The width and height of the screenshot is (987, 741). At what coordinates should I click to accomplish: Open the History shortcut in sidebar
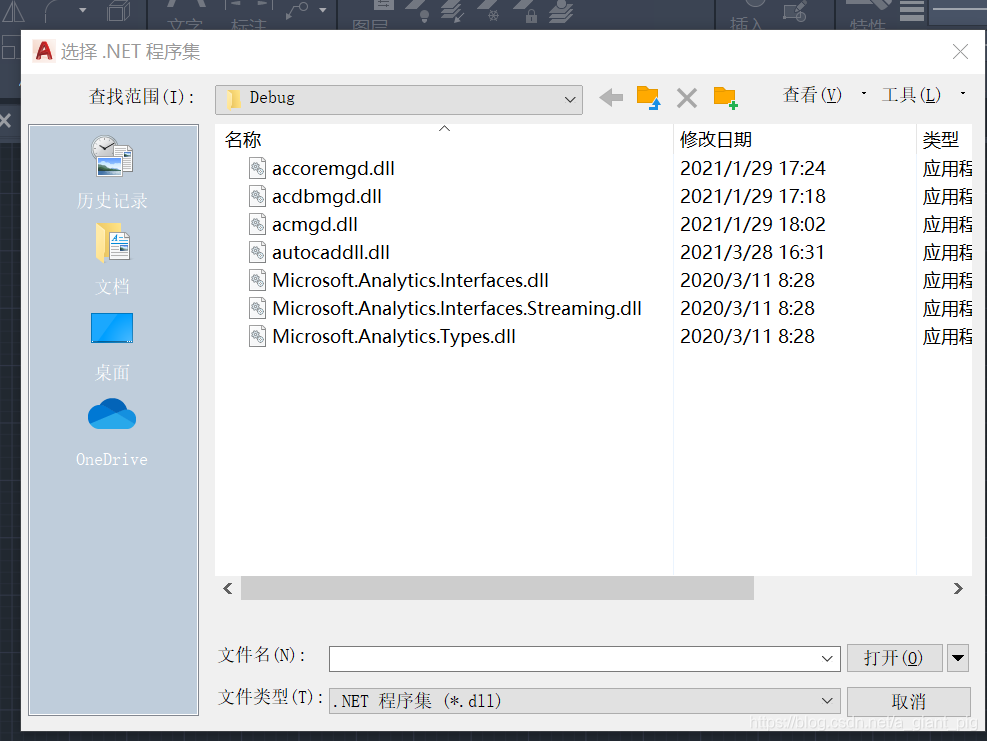[x=112, y=173]
